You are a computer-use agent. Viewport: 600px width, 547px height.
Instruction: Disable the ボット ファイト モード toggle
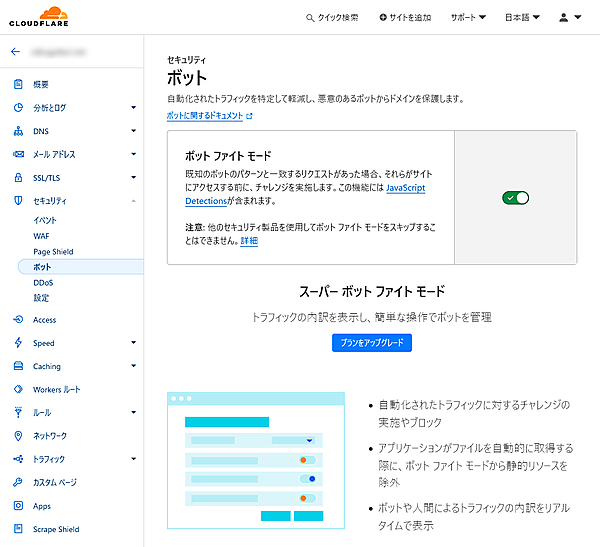pos(516,198)
